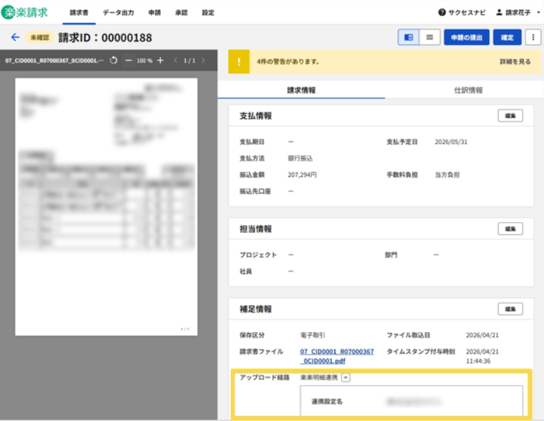544x421 pixels.
Task: Click the 申請の提出 button
Action: [467, 37]
